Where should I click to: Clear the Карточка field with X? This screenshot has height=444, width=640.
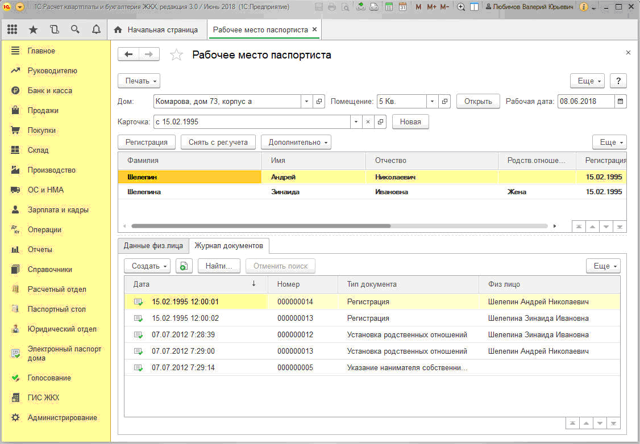(367, 122)
